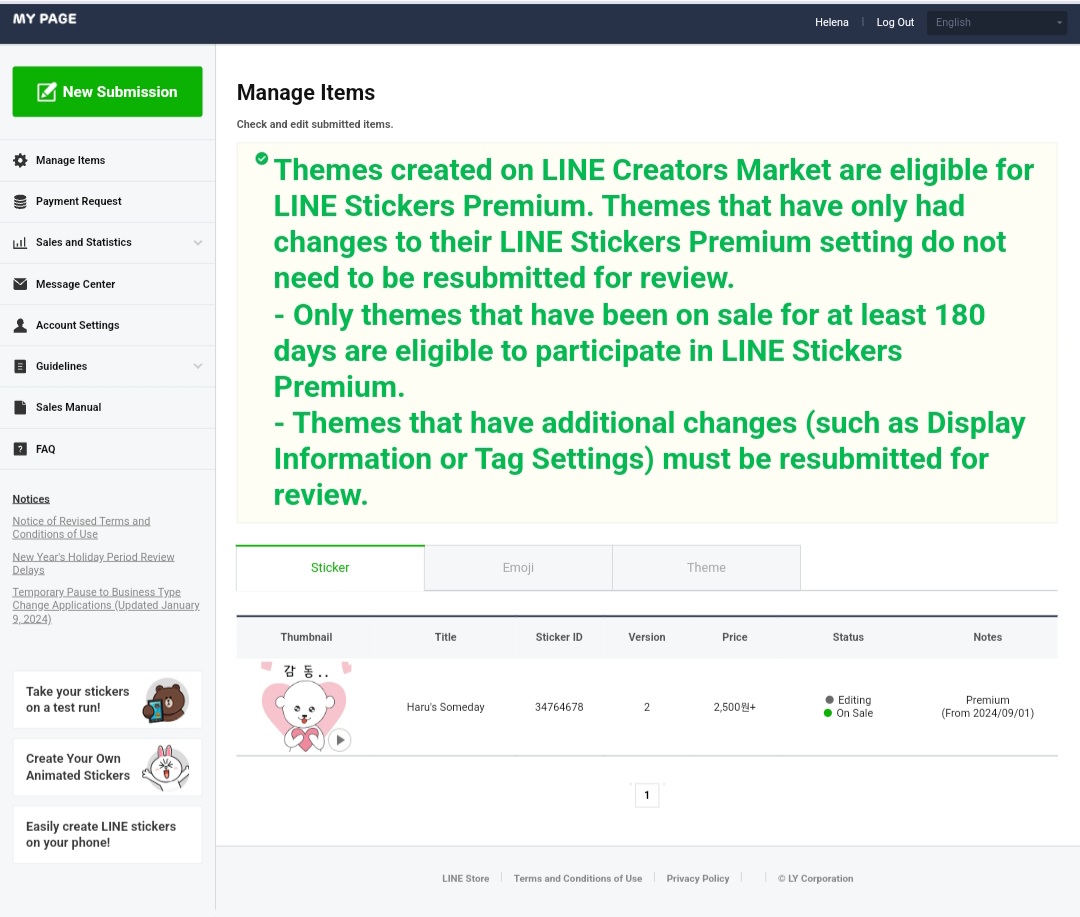Click the Brown bear test run image
The height and width of the screenshot is (917, 1080).
pyautogui.click(x=166, y=701)
